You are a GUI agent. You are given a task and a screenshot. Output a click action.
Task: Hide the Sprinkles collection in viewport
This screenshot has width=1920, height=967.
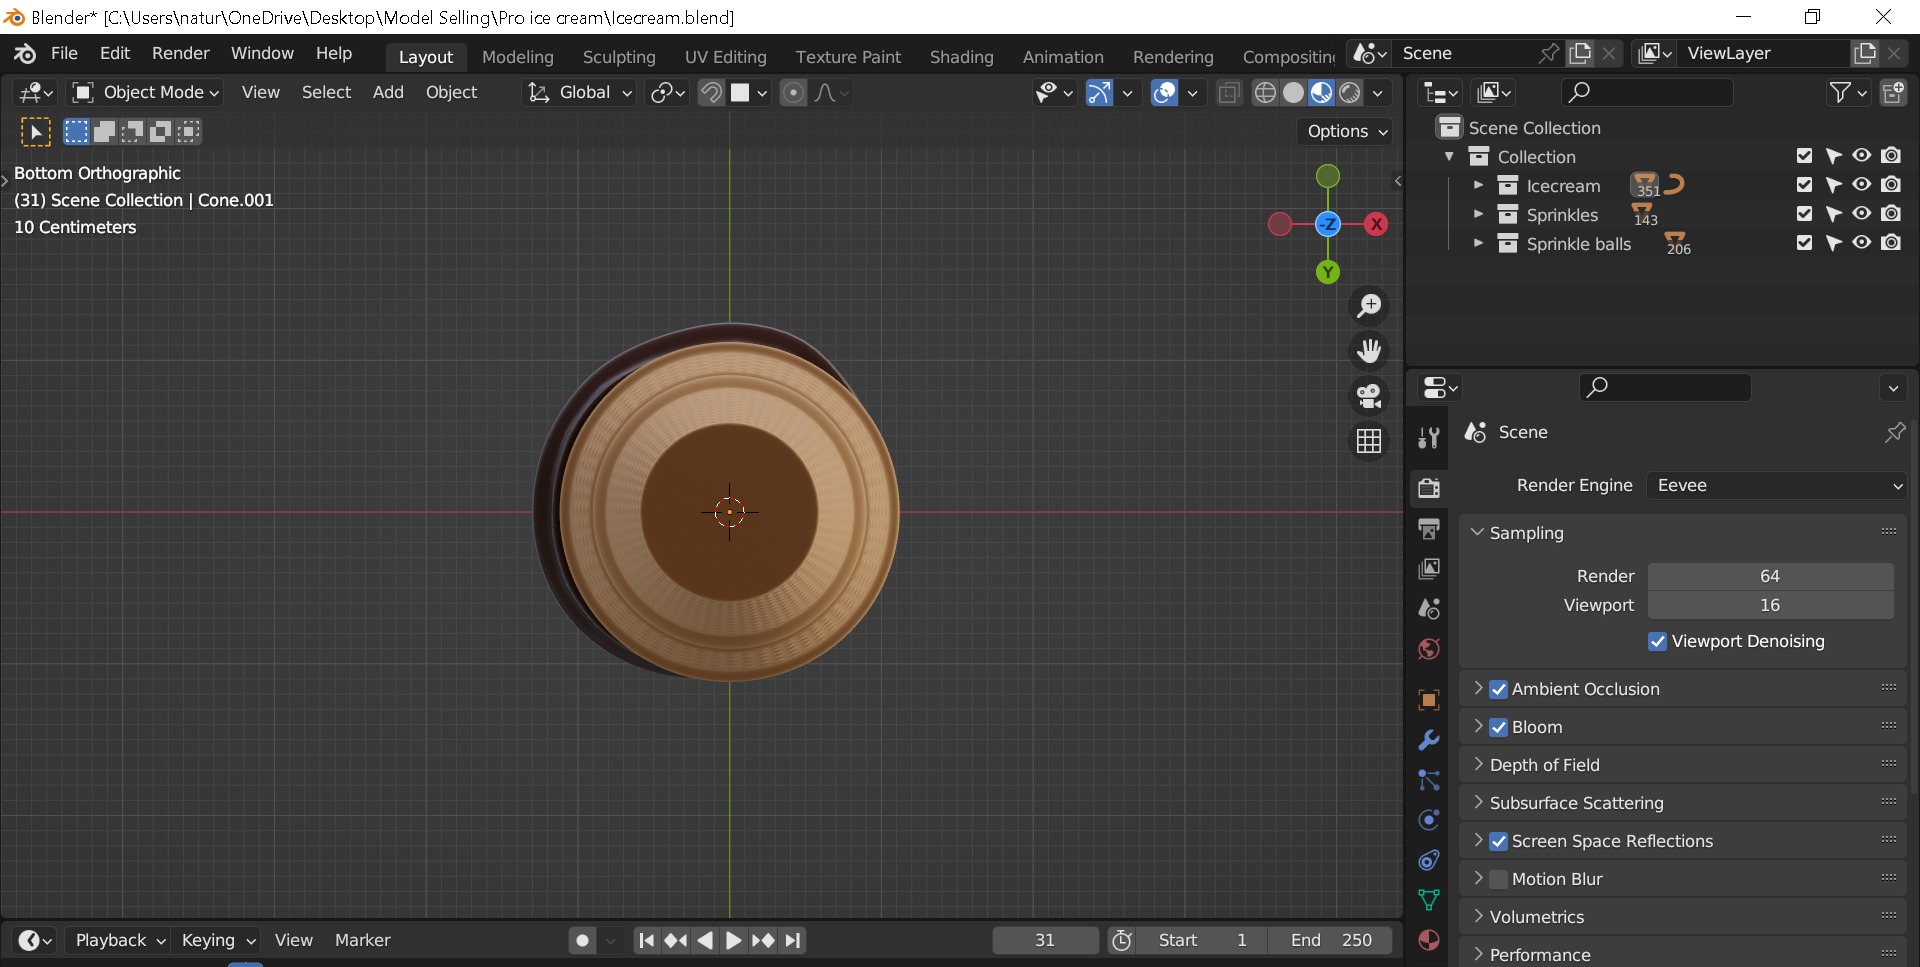[x=1861, y=214]
